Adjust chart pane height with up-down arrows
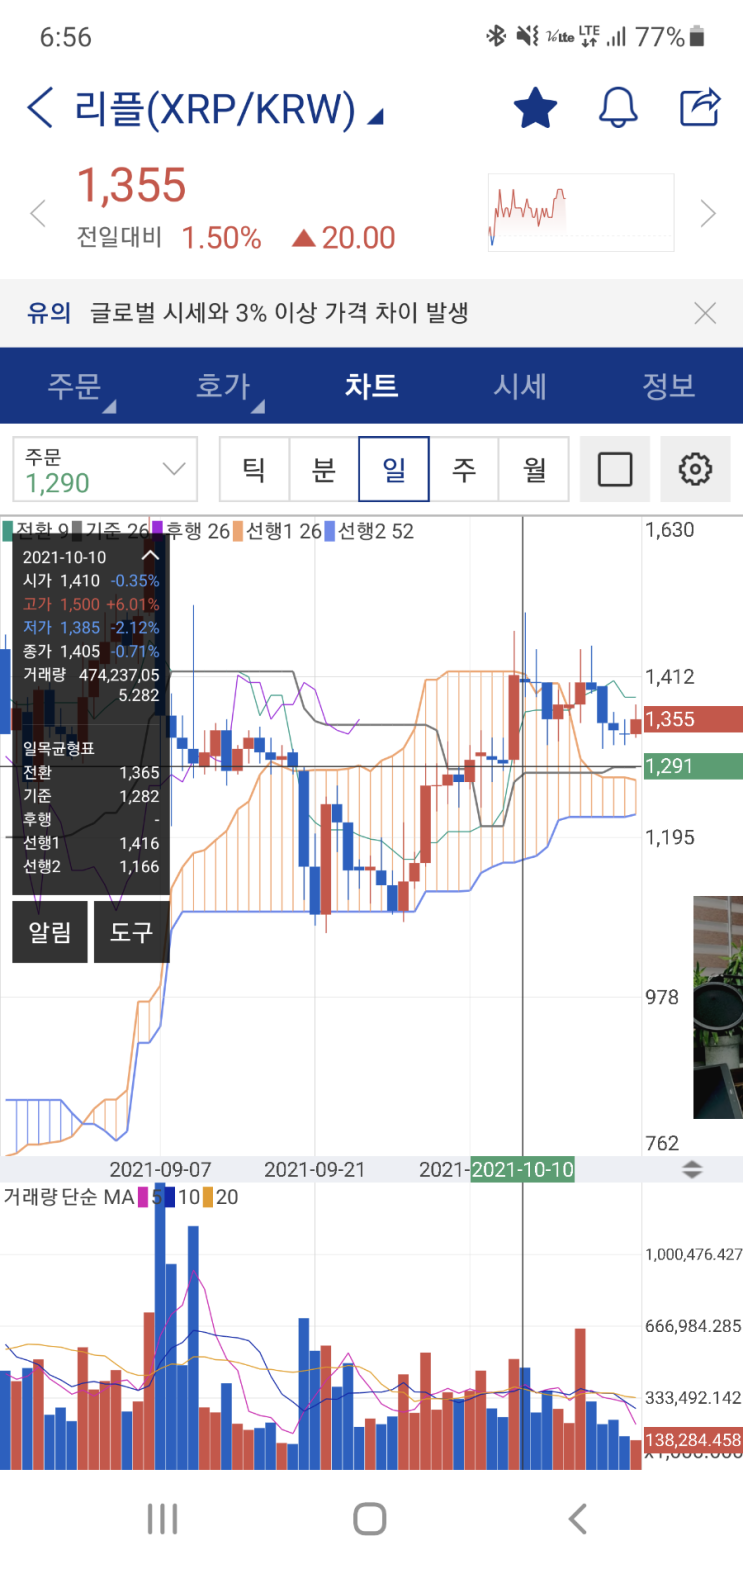The width and height of the screenshot is (743, 1569). 692,1169
